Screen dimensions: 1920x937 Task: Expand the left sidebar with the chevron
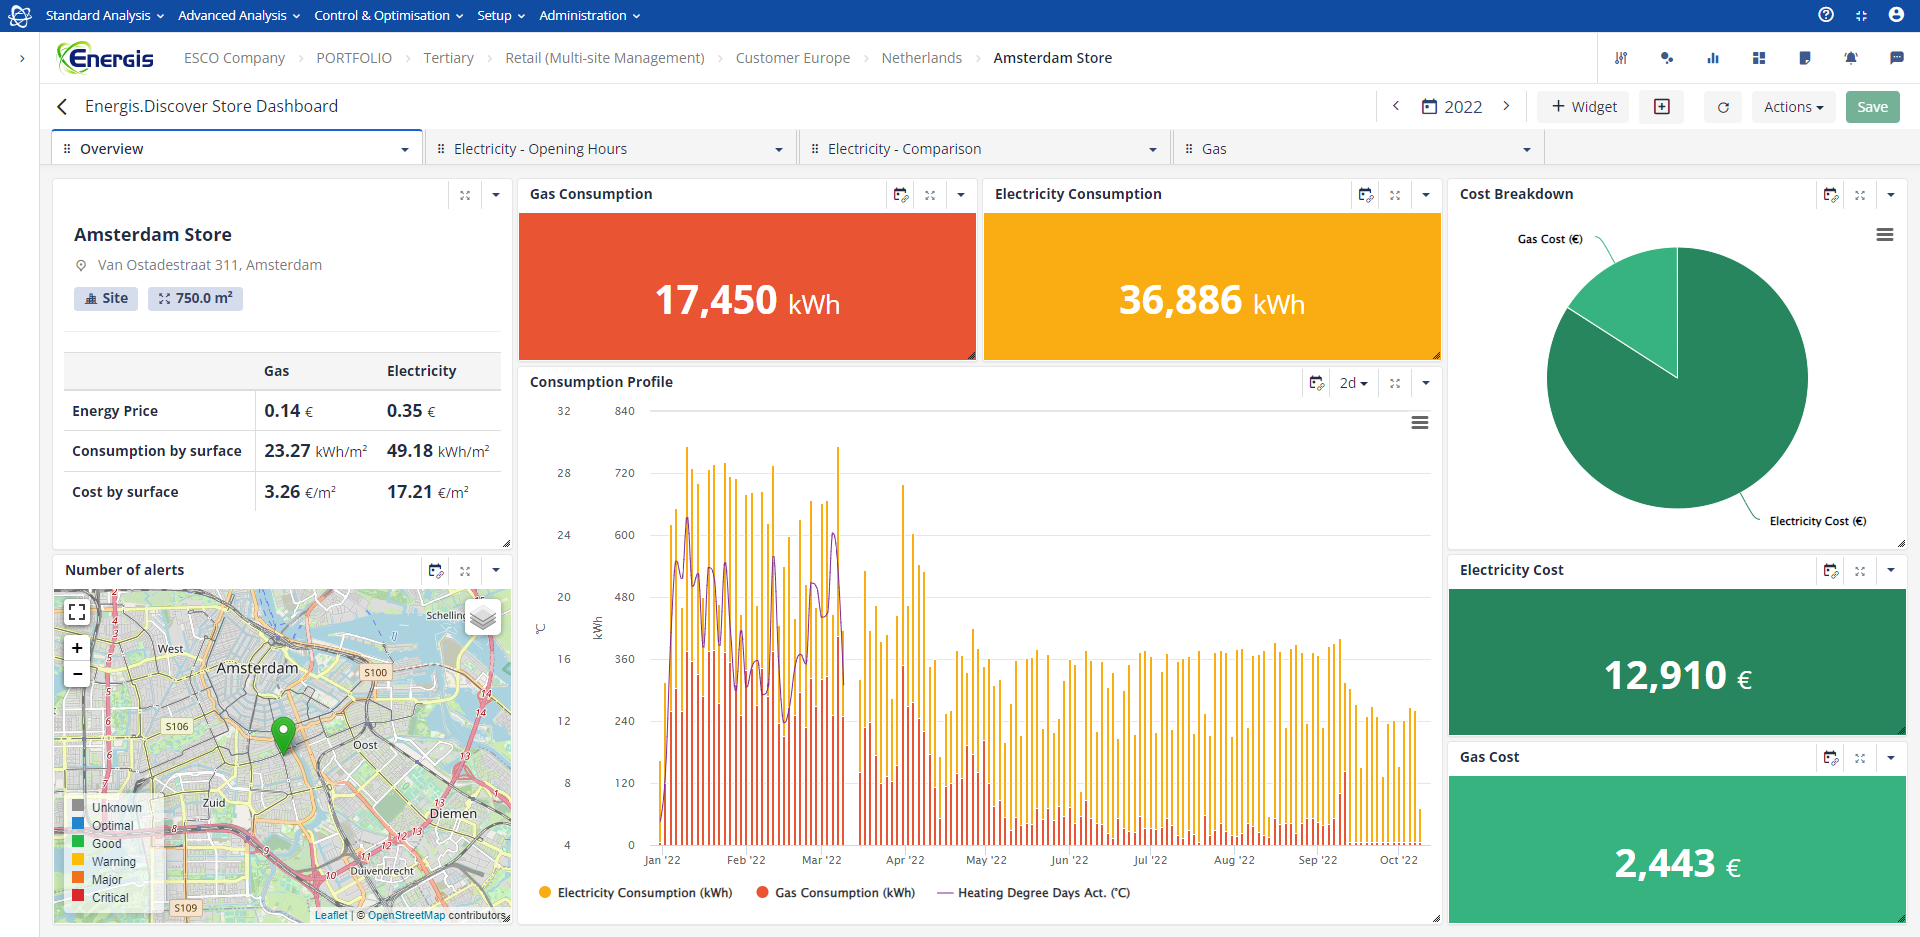22,59
